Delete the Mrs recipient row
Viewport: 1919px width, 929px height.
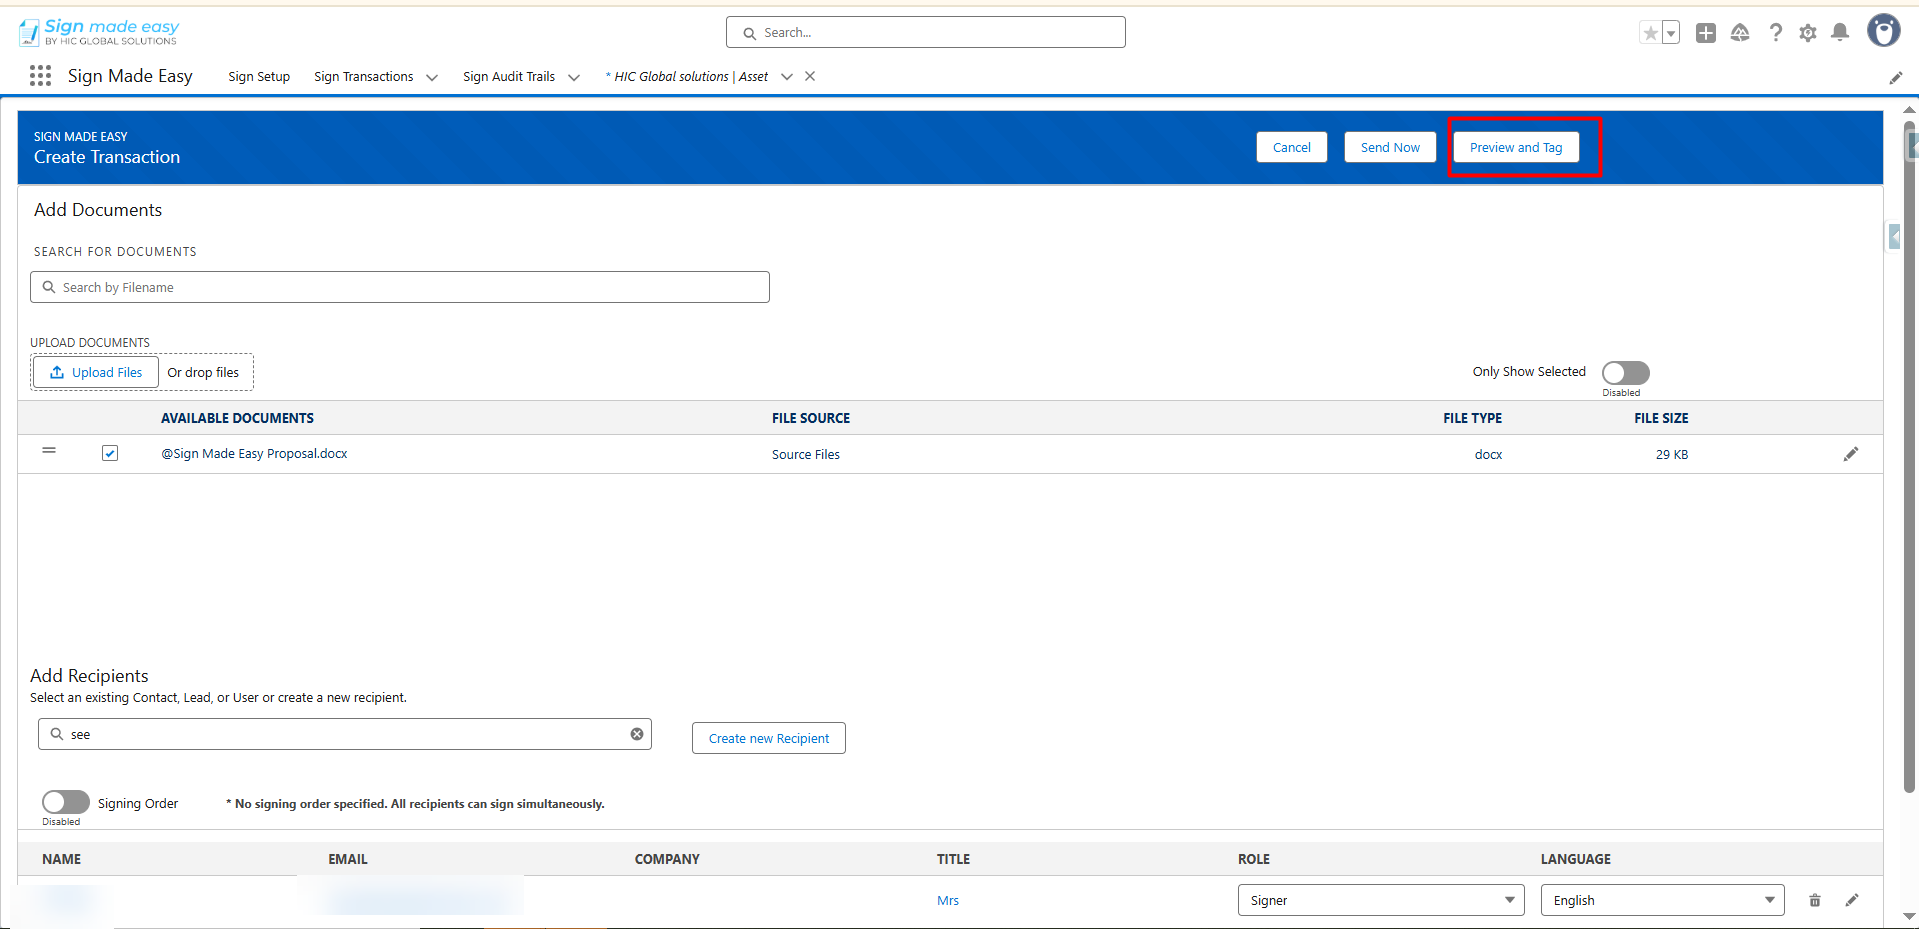pyautogui.click(x=1815, y=900)
